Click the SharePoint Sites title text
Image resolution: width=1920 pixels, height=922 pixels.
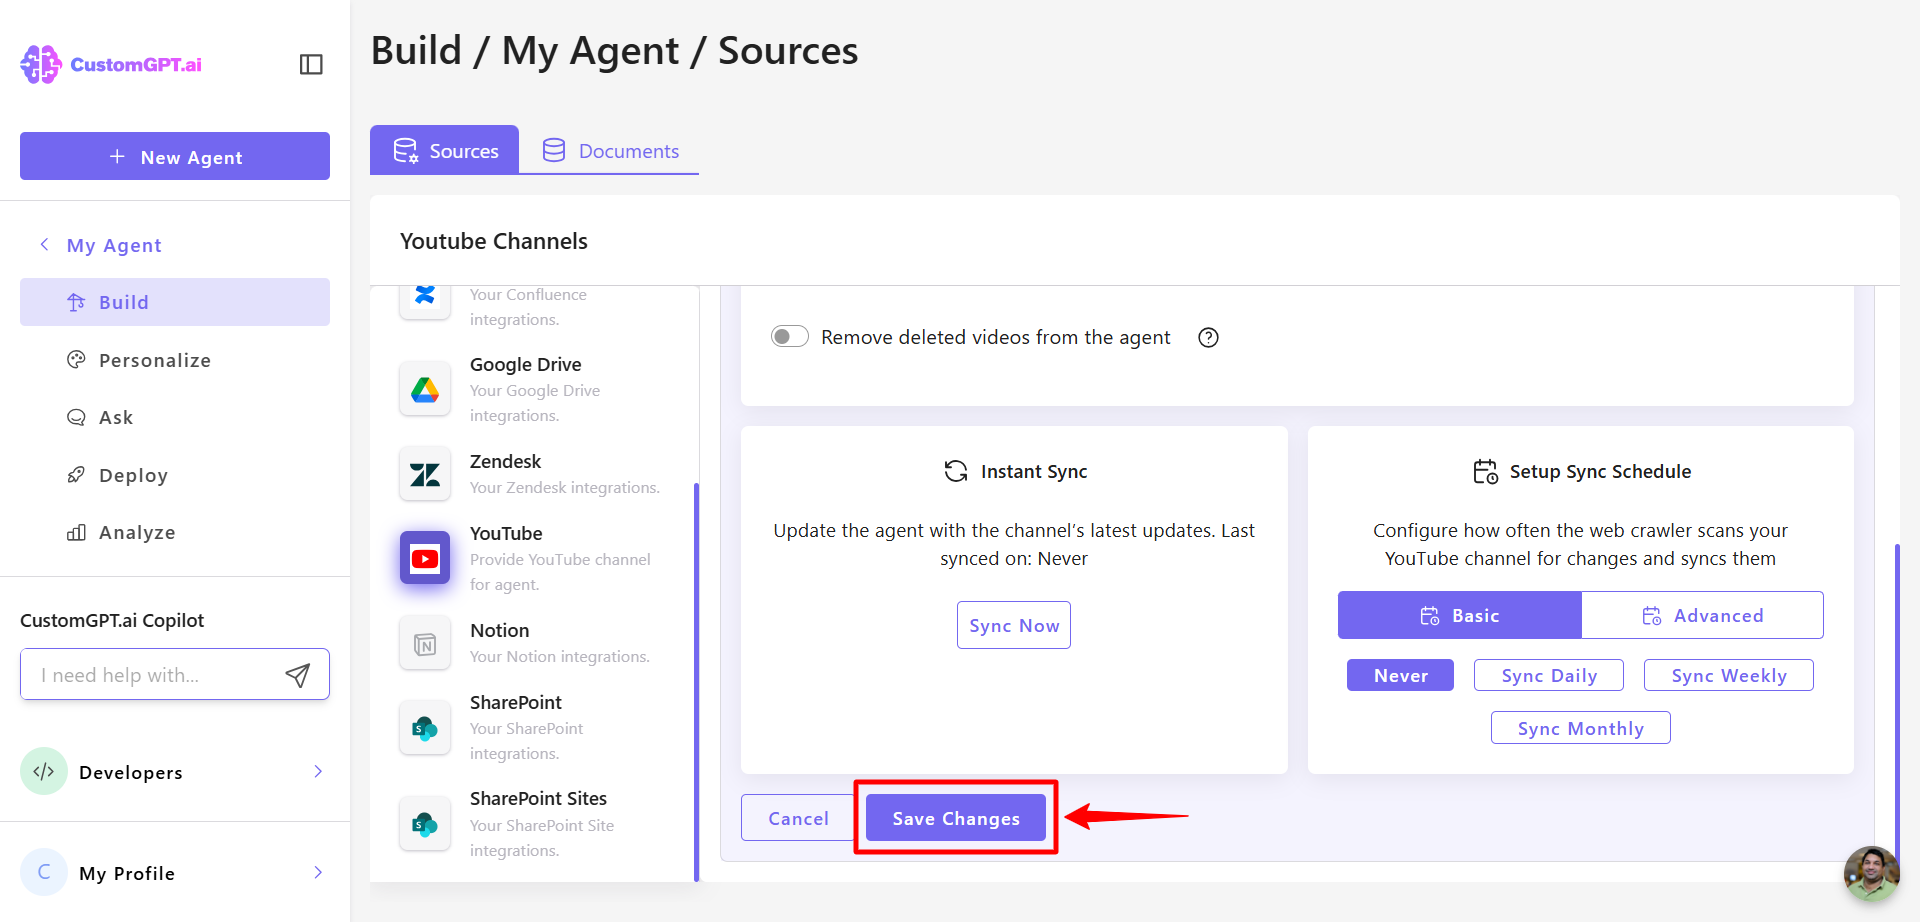(538, 798)
